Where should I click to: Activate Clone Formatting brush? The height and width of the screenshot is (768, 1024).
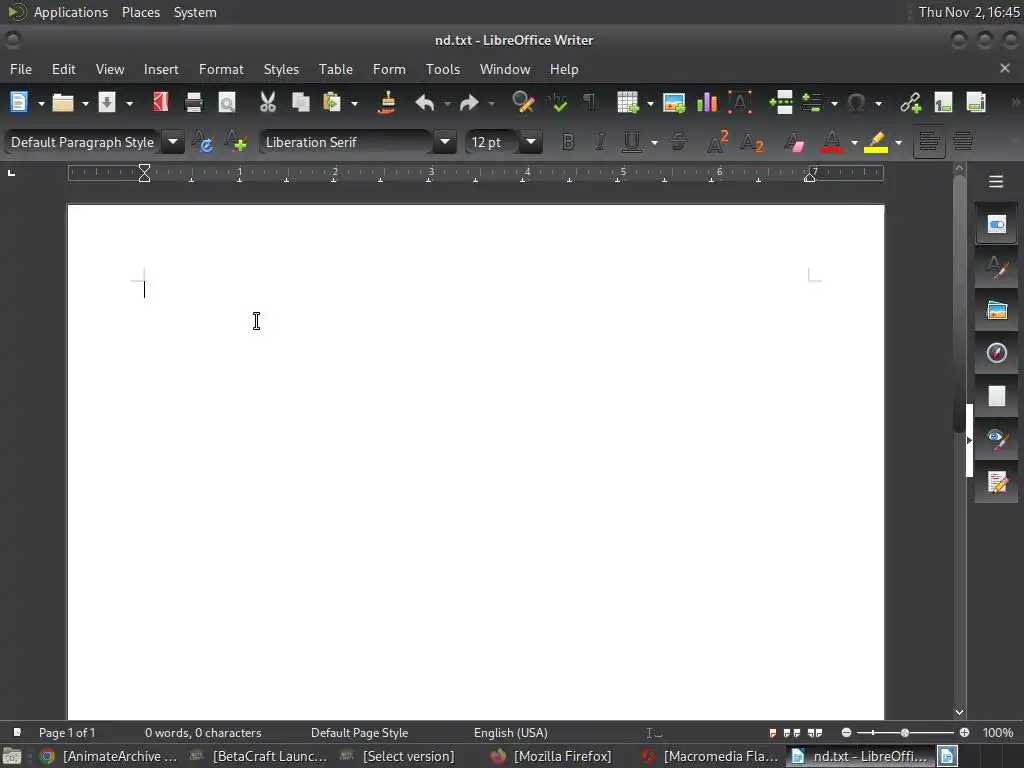click(387, 103)
